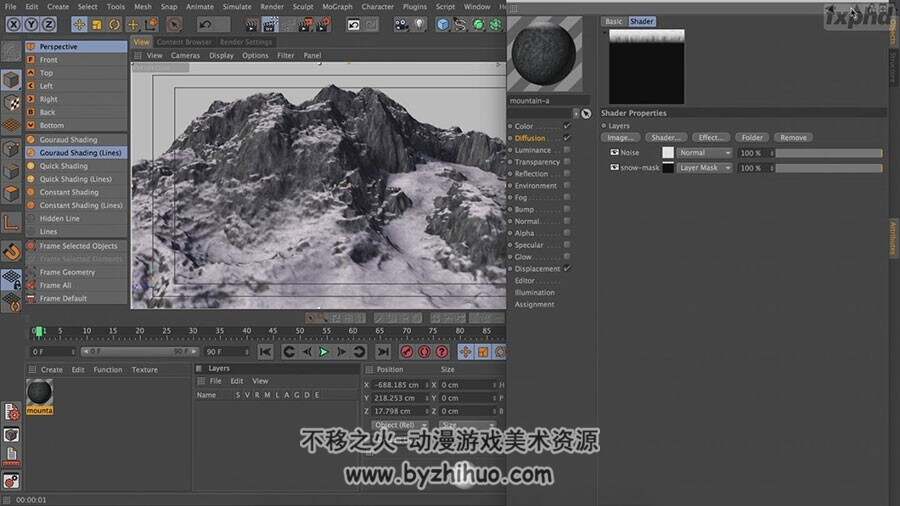Image resolution: width=900 pixels, height=506 pixels.
Task: Click the snow-mask 100 % stepper arrows
Action: (x=772, y=168)
